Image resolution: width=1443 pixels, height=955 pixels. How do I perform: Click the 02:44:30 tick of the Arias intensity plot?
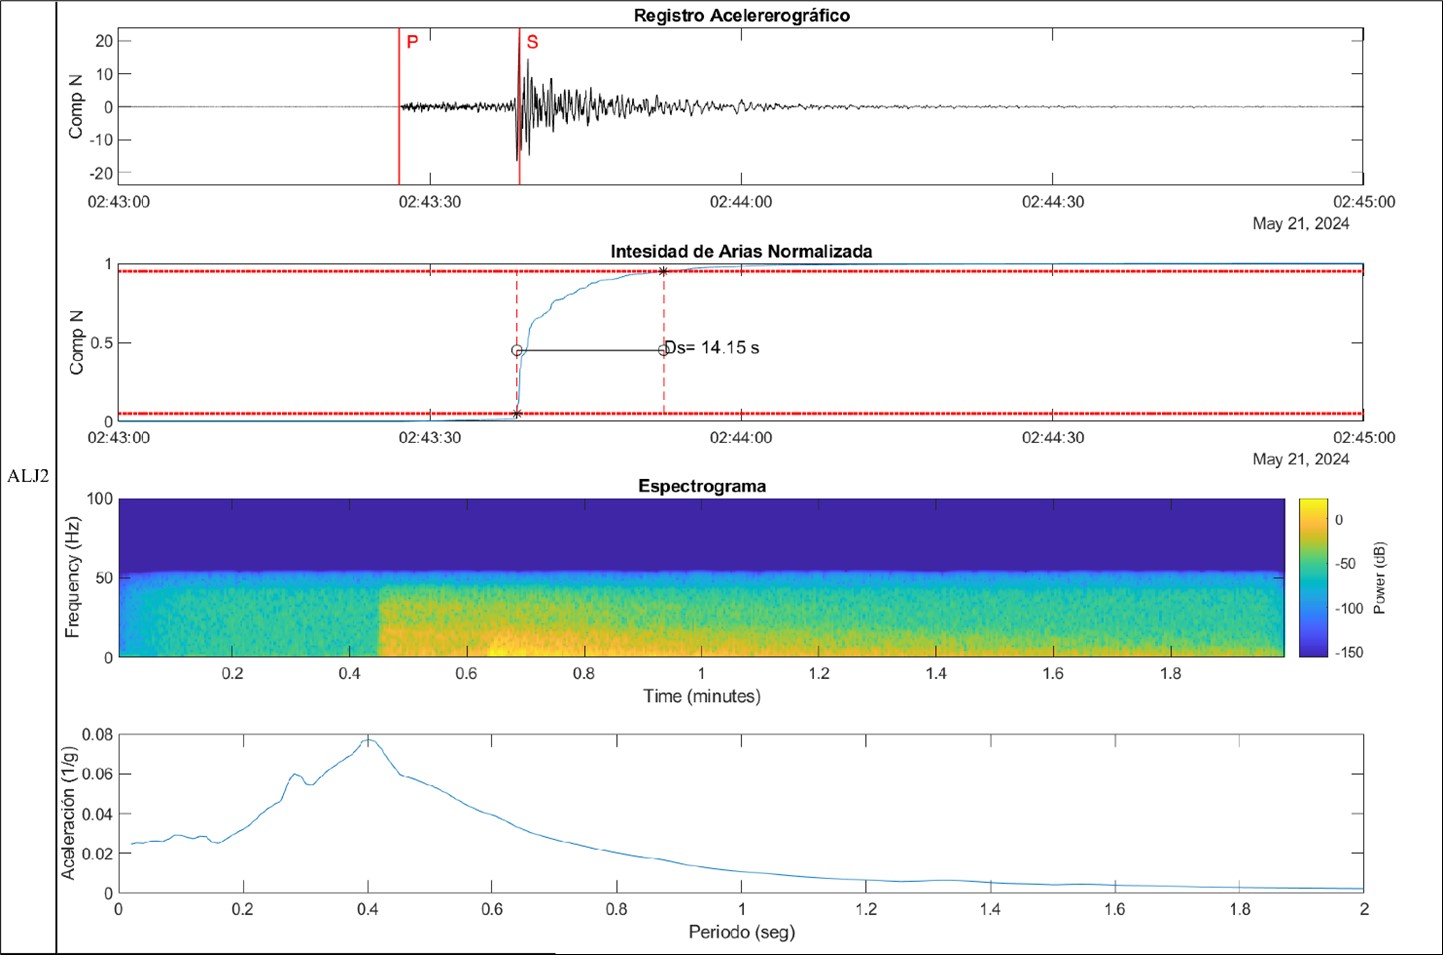1053,437
